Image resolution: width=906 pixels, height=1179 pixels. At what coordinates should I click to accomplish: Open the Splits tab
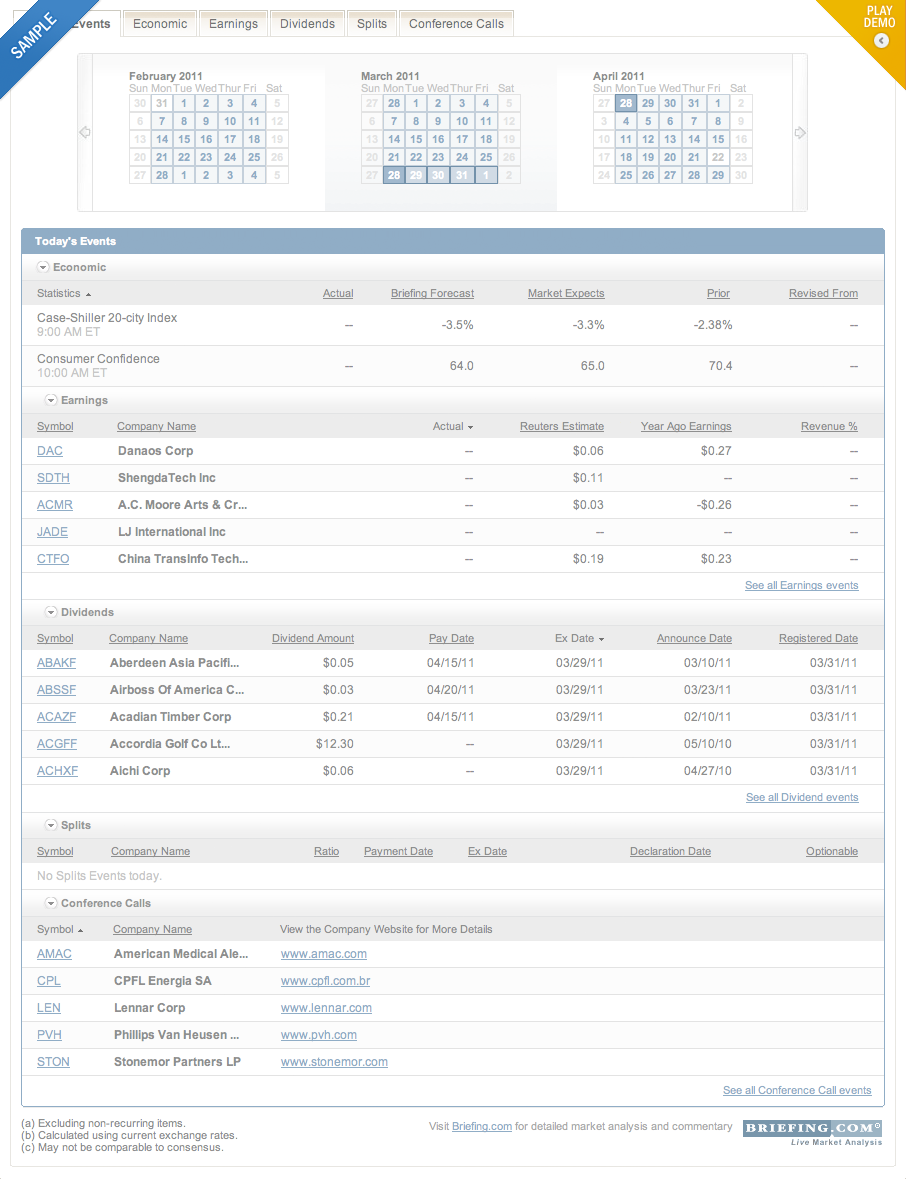pyautogui.click(x=371, y=24)
